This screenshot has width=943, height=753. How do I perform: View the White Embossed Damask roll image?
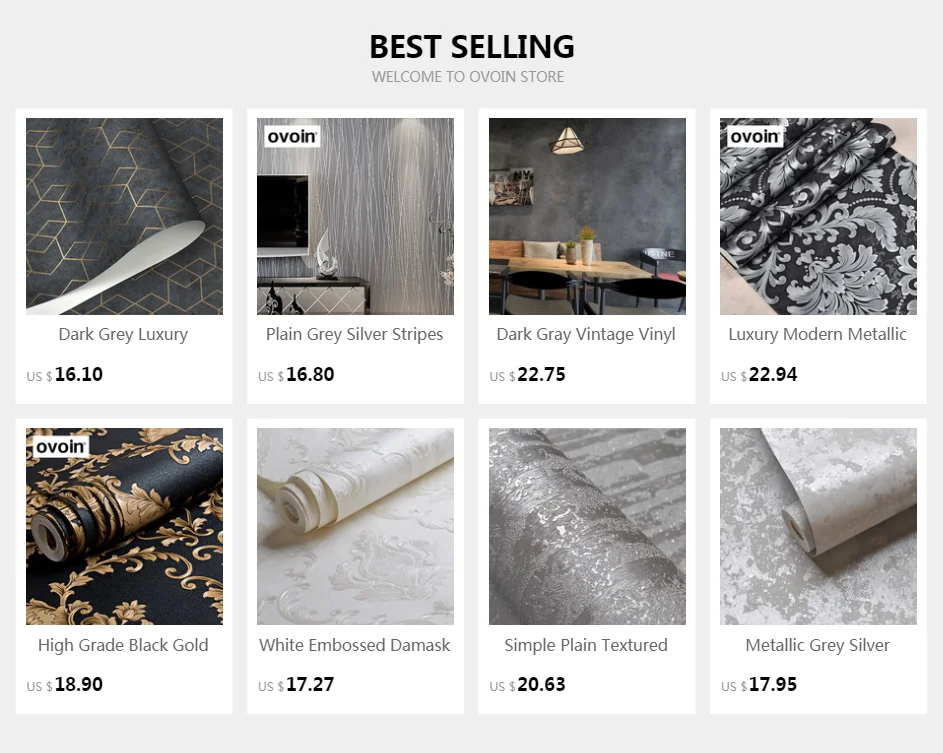pos(355,526)
